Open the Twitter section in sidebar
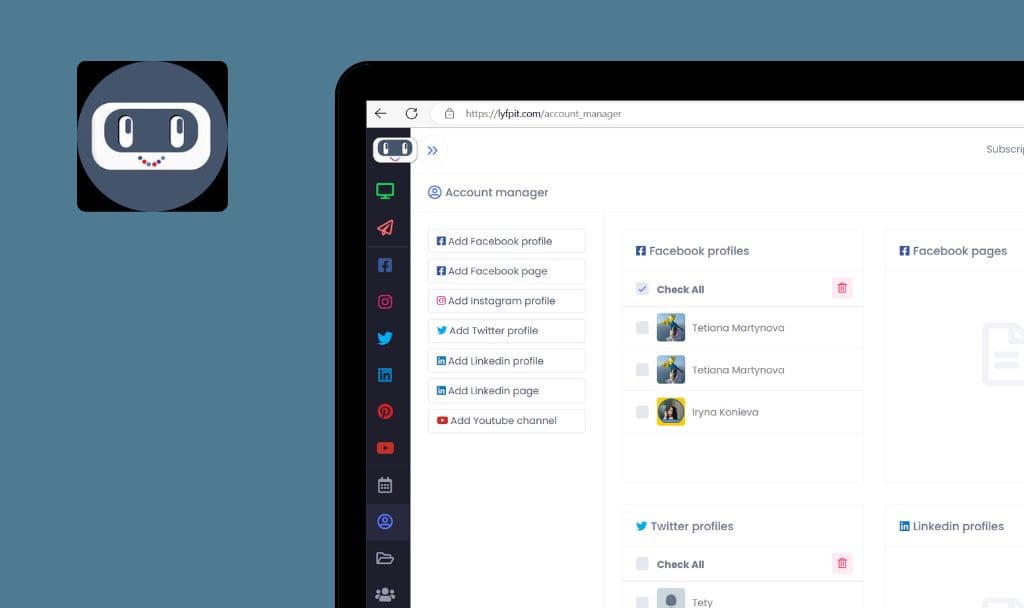1024x608 pixels. [385, 338]
